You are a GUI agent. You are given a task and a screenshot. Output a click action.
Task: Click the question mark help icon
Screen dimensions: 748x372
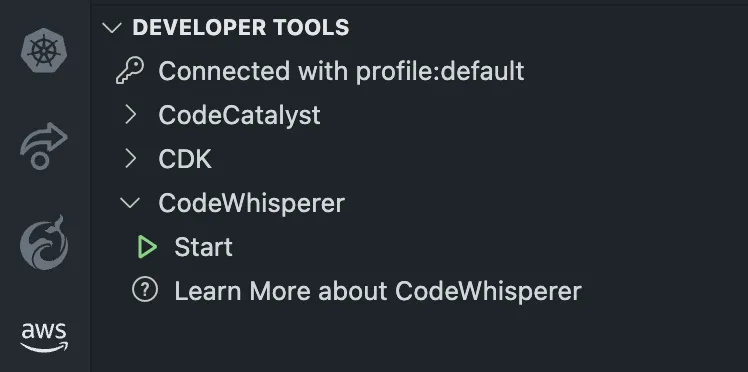point(145,290)
